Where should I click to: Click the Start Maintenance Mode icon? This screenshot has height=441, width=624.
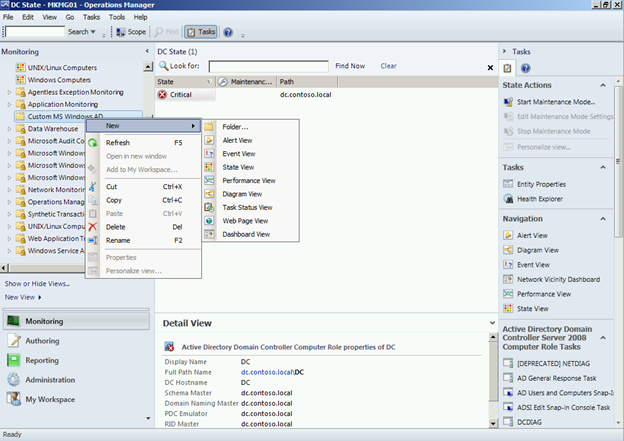[508, 102]
